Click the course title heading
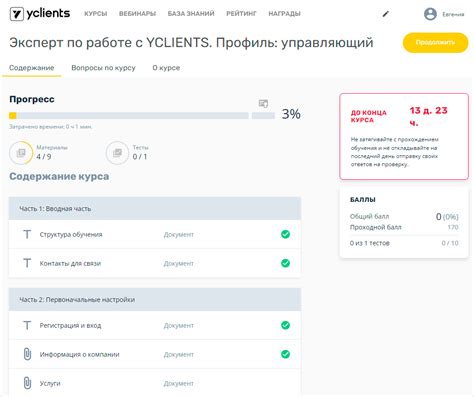 click(x=191, y=43)
